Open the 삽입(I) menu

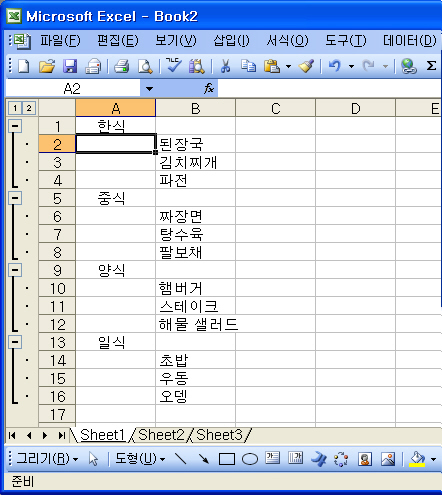pos(231,41)
